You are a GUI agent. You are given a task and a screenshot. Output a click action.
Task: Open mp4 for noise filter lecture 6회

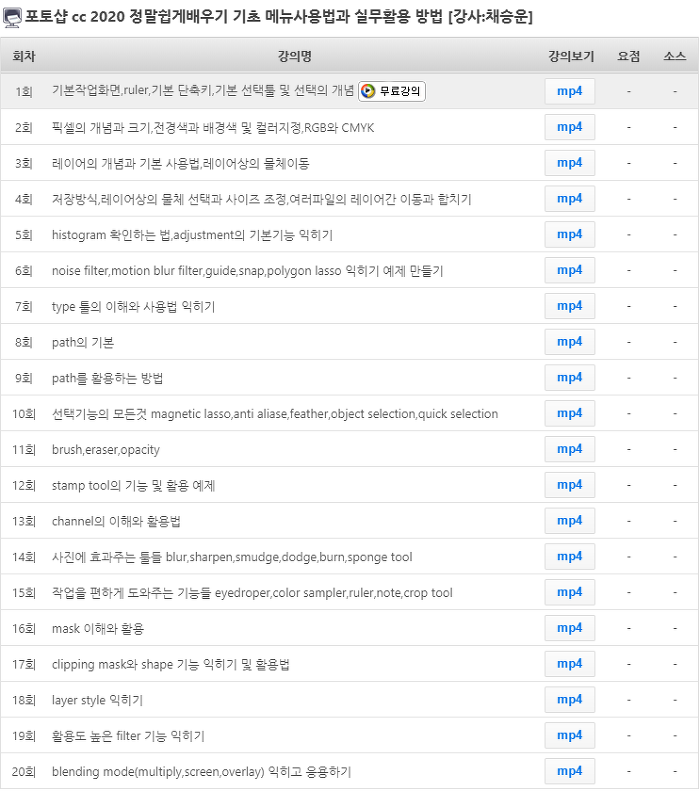click(x=569, y=270)
